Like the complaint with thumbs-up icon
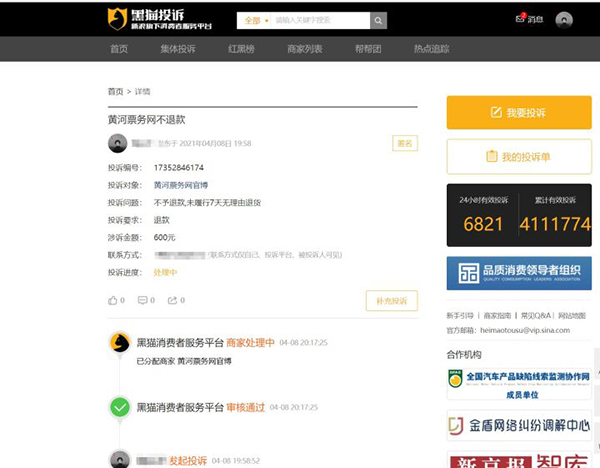Image resolution: width=600 pixels, height=468 pixels. (112, 300)
